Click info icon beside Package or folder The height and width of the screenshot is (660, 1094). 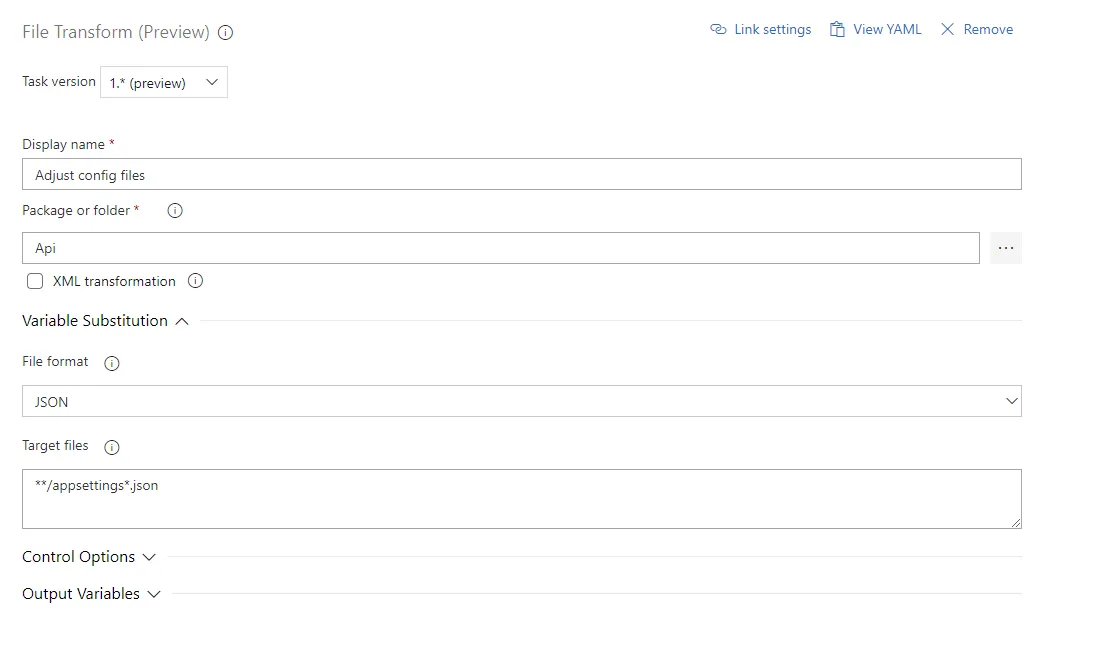[x=175, y=211]
